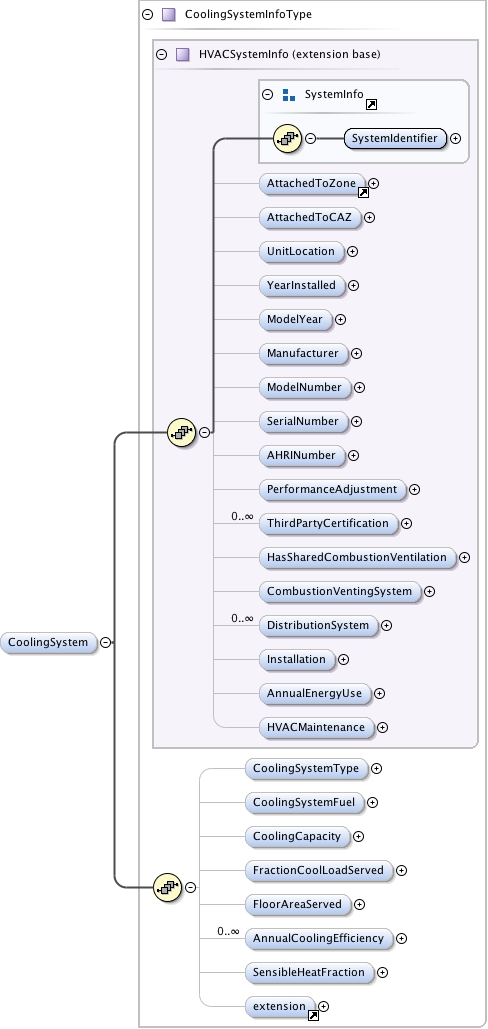Image resolution: width=488 pixels, height=1029 pixels.
Task: Select the ModelNumber element
Action: [x=304, y=387]
